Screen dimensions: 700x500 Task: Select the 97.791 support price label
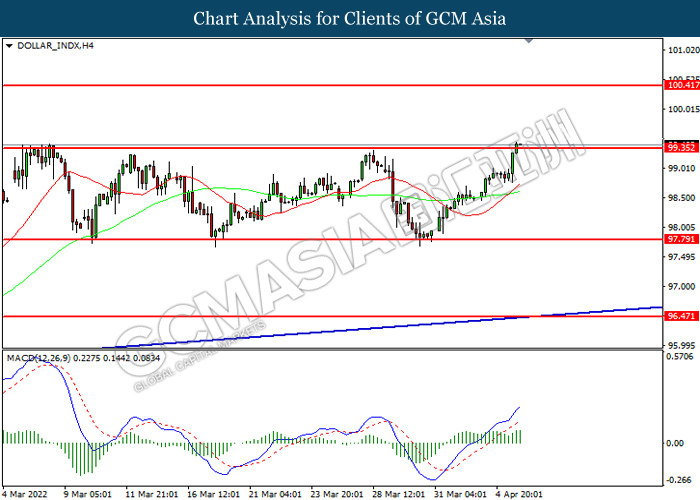pos(681,239)
